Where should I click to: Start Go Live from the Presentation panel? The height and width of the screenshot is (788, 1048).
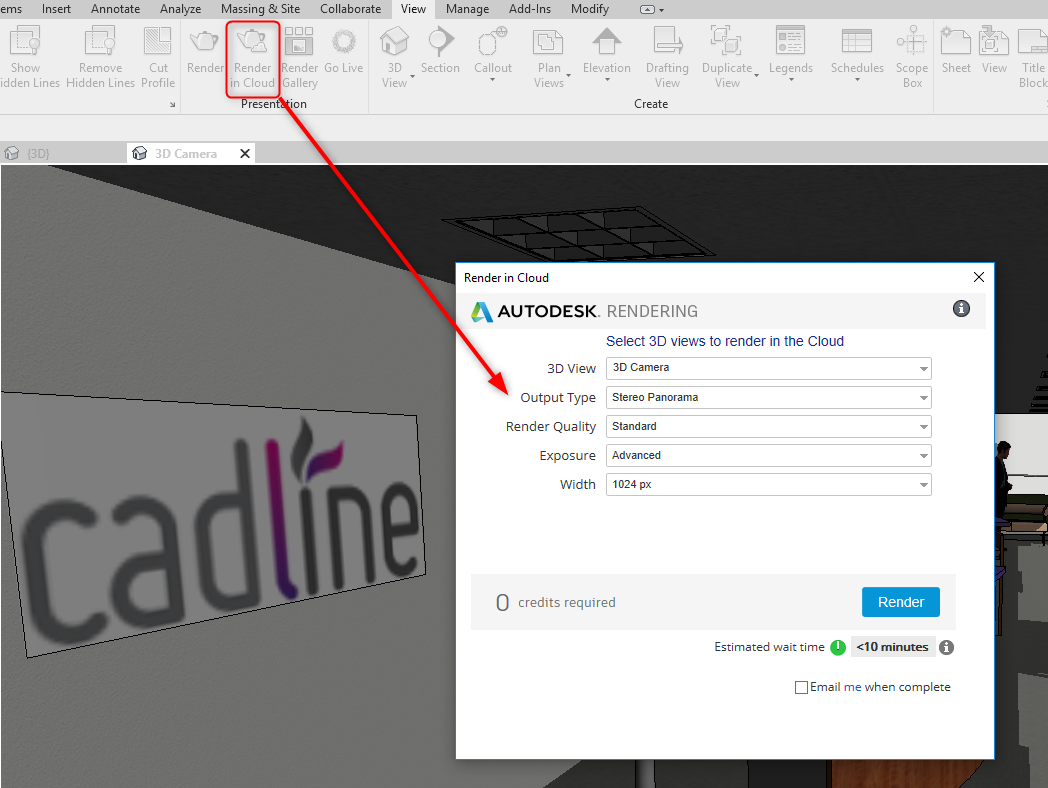click(x=344, y=50)
